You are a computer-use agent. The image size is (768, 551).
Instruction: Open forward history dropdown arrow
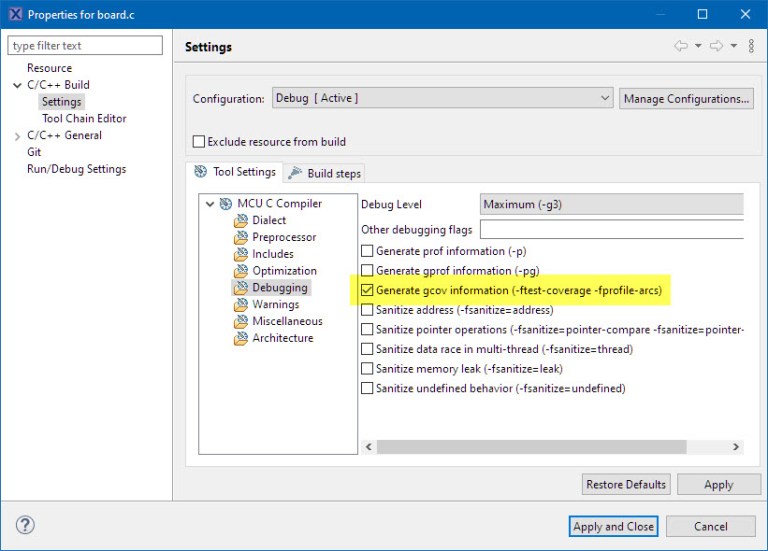point(734,46)
